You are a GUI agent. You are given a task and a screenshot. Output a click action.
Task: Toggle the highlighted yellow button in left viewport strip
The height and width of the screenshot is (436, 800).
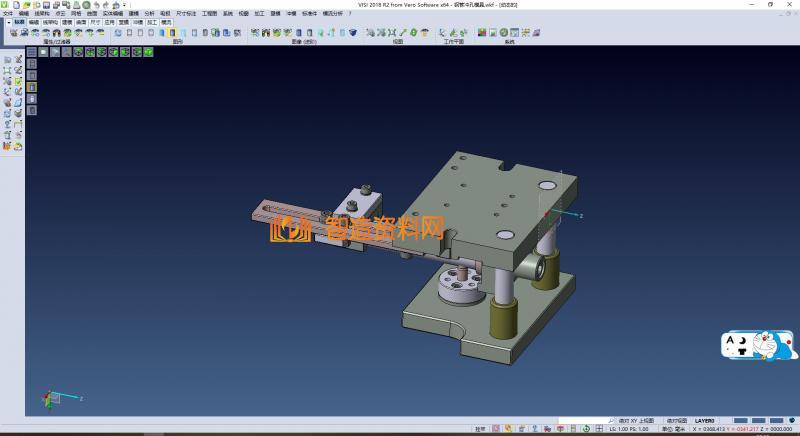31,87
